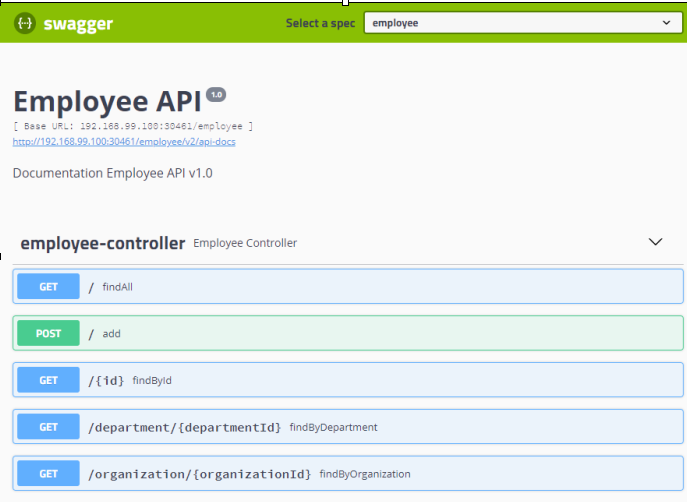687x502 pixels.
Task: Expand the GET /organization/{organizationId} operation
Action: (348, 474)
